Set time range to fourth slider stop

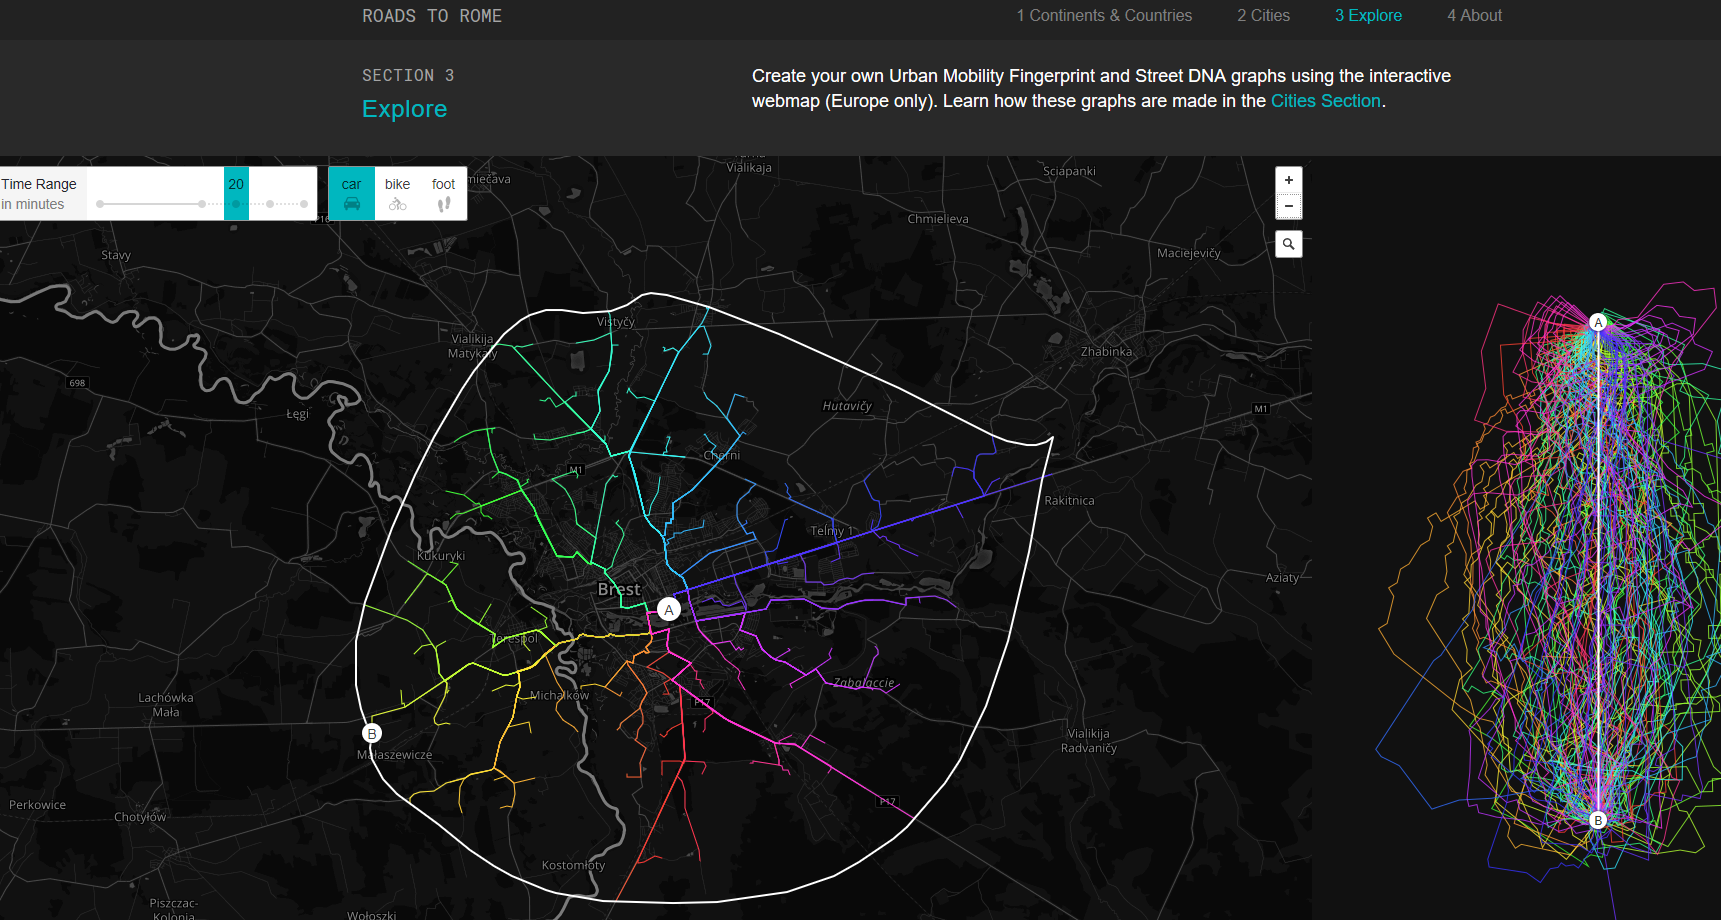pyautogui.click(x=270, y=204)
